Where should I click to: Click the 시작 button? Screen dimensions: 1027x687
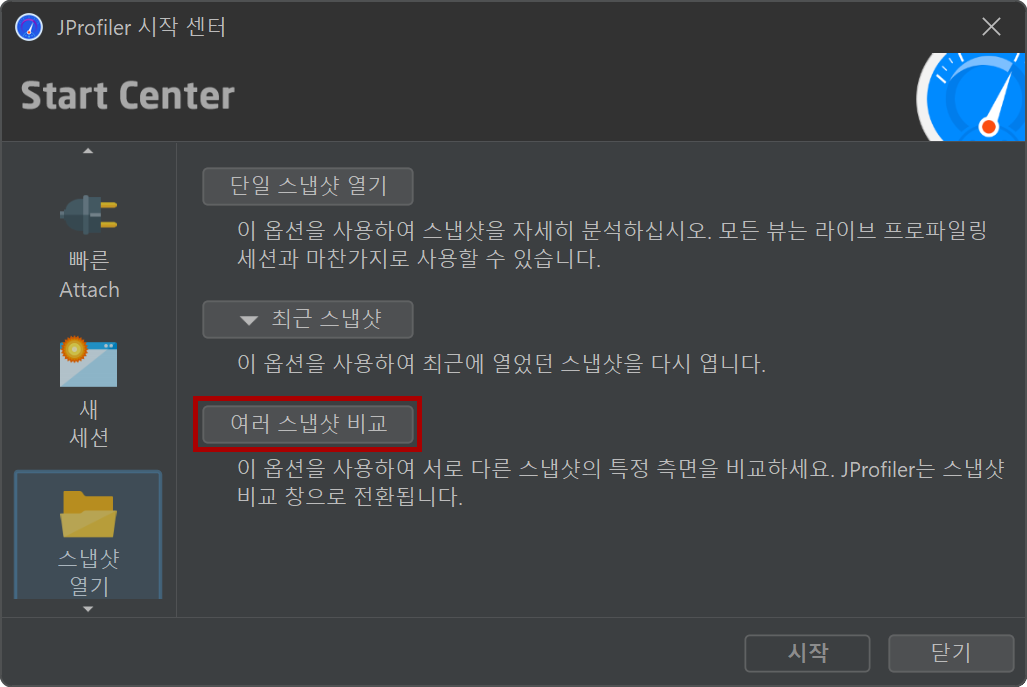(807, 653)
